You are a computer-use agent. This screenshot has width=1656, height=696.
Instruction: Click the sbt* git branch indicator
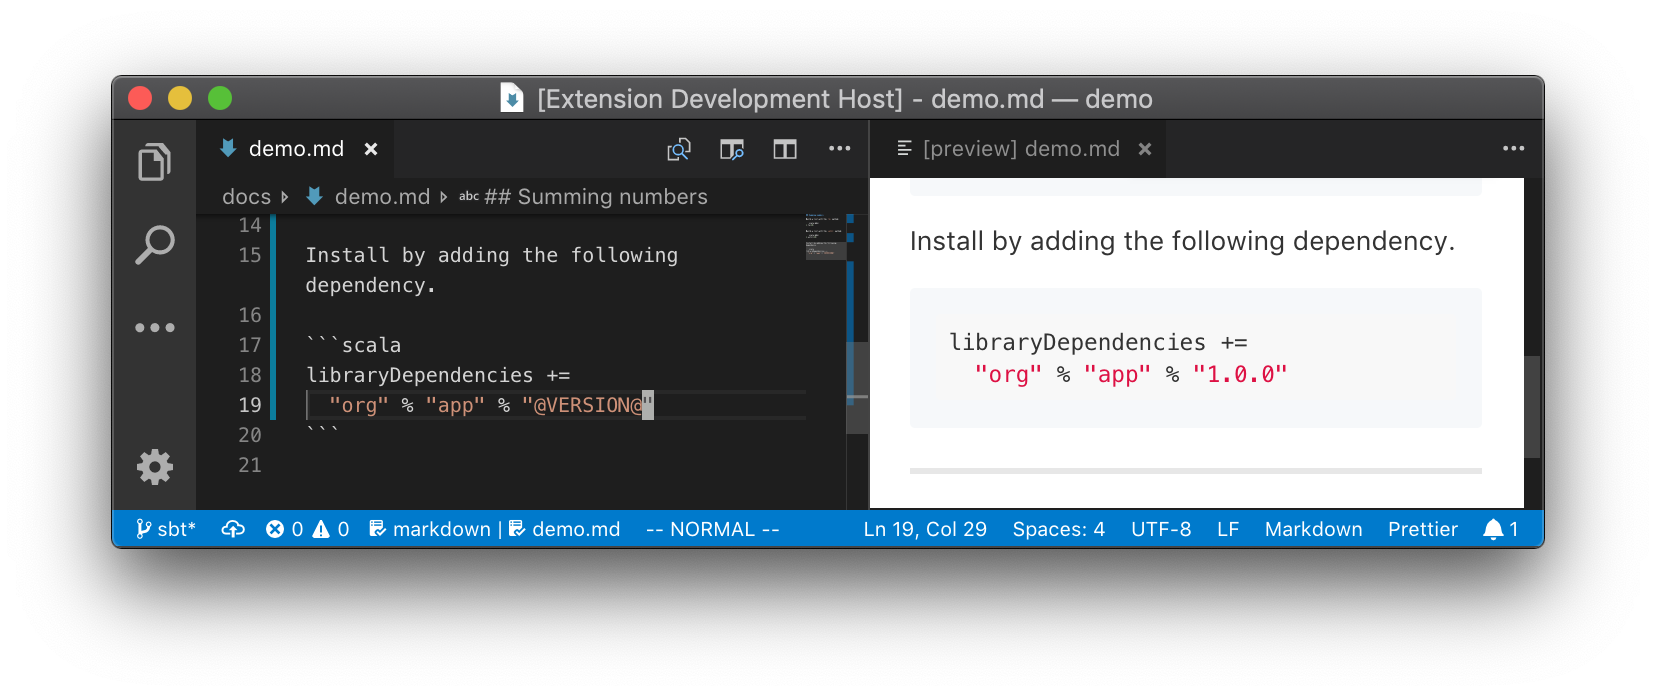click(166, 529)
